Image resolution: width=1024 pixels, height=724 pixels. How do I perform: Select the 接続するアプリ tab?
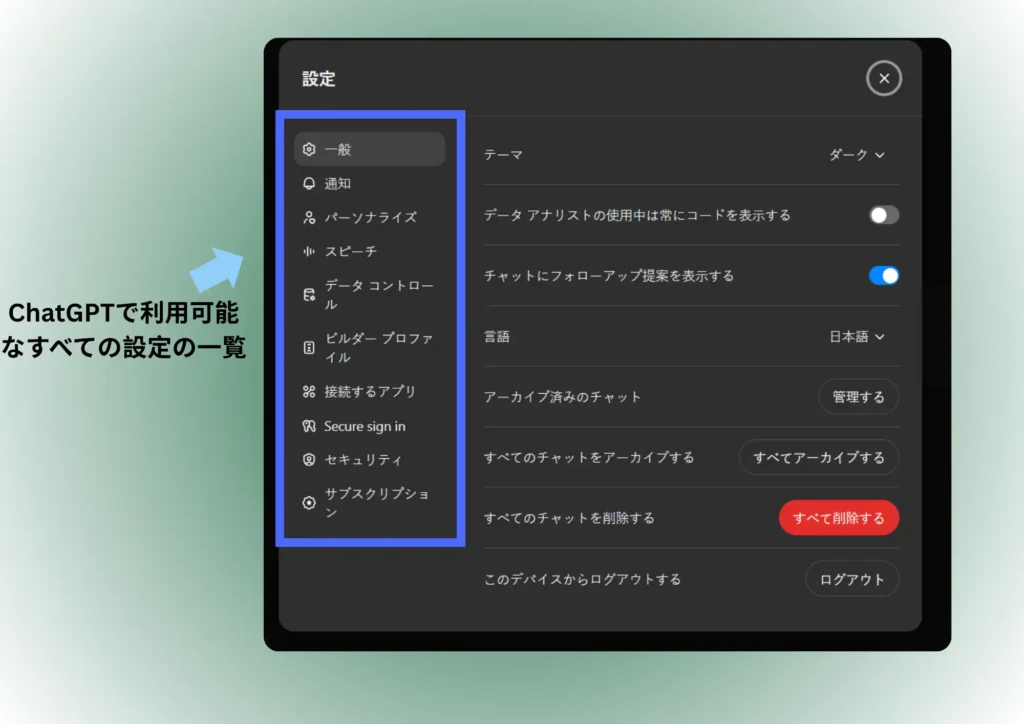370,392
